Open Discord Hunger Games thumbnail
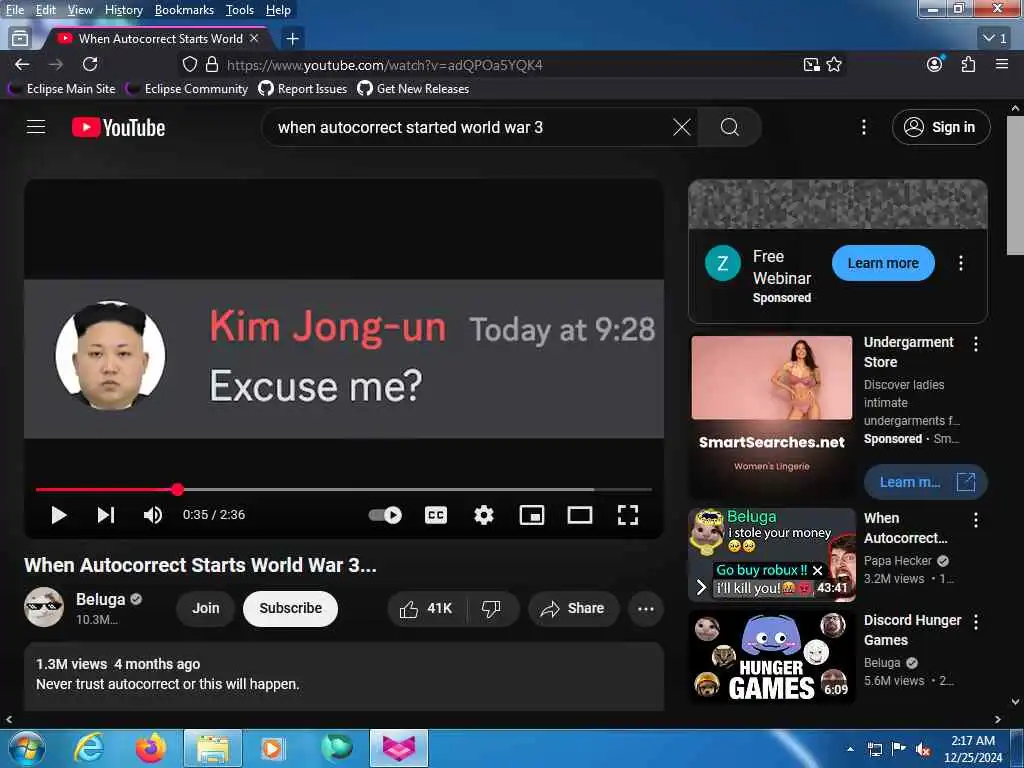This screenshot has width=1024, height=768. 772,656
